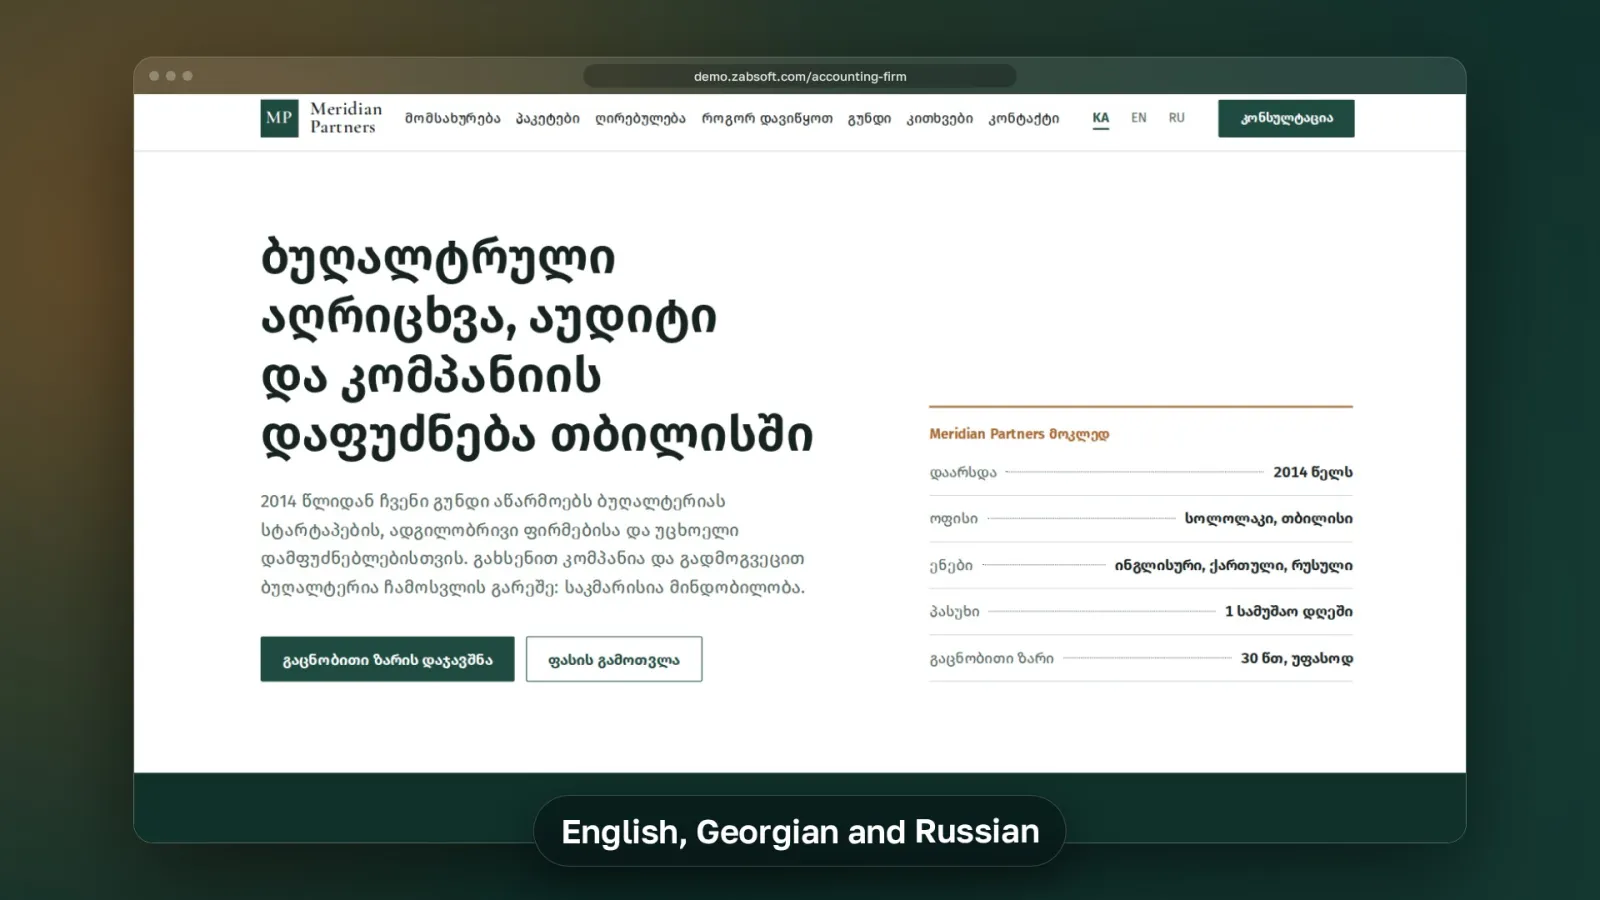Click the გაცნობითი ზარის დაჯავშნა button
The image size is (1600, 900).
point(387,659)
